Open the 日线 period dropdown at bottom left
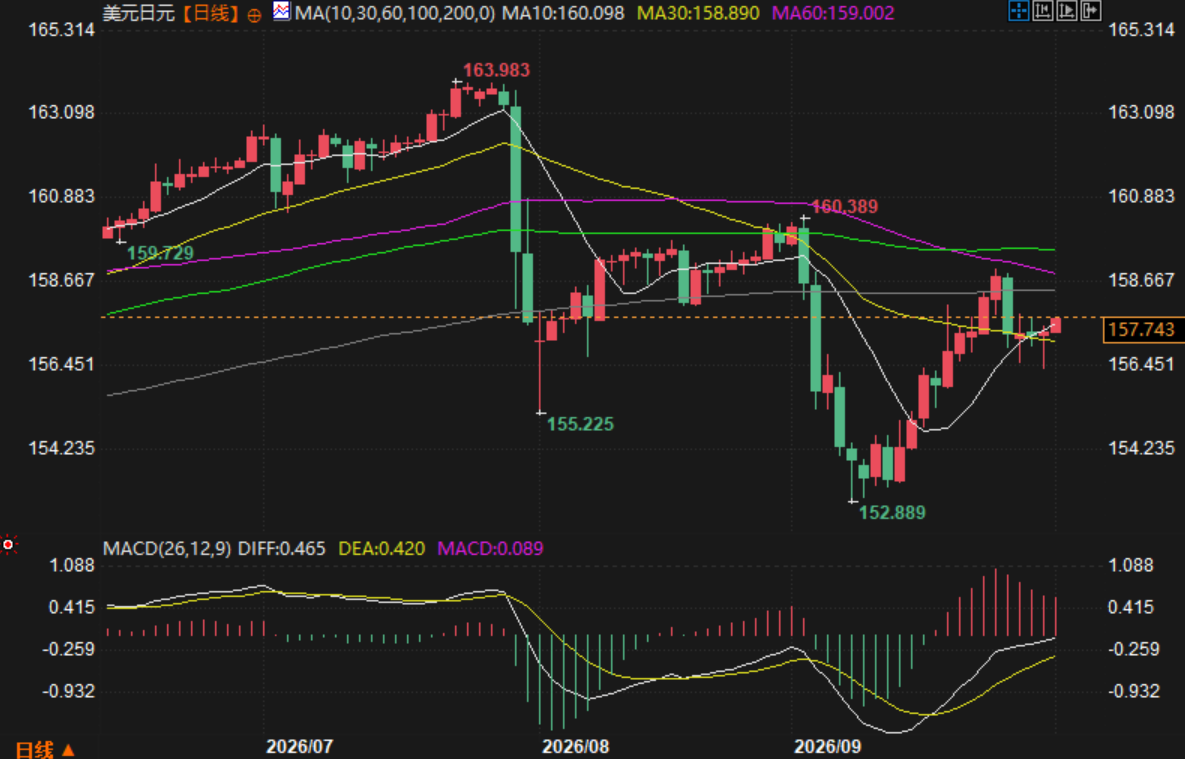This screenshot has height=759, width=1185. pyautogui.click(x=45, y=749)
